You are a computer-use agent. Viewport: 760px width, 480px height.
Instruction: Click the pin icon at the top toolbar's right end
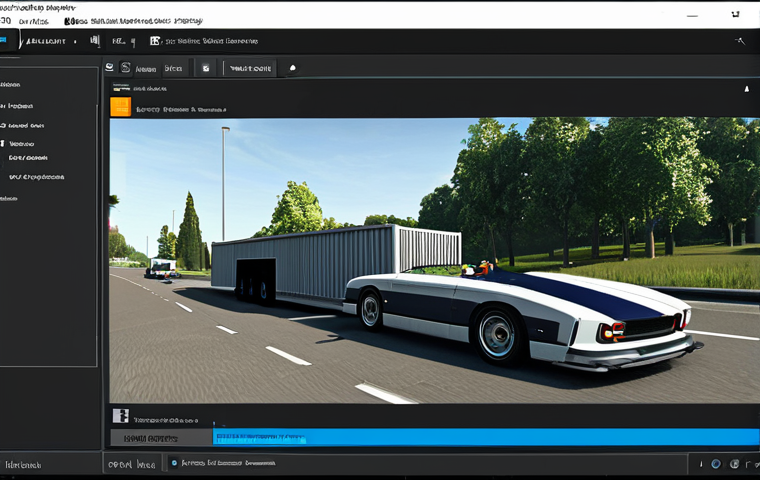click(740, 41)
